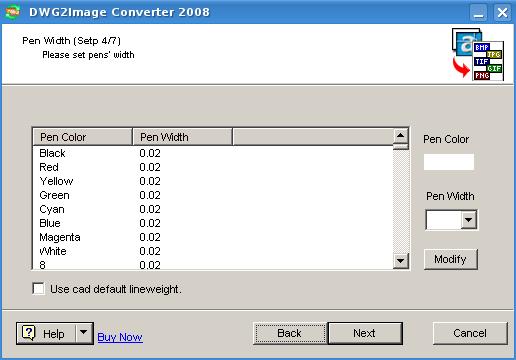
Task: Click the 0.02 width in Black row
Action: (150, 153)
